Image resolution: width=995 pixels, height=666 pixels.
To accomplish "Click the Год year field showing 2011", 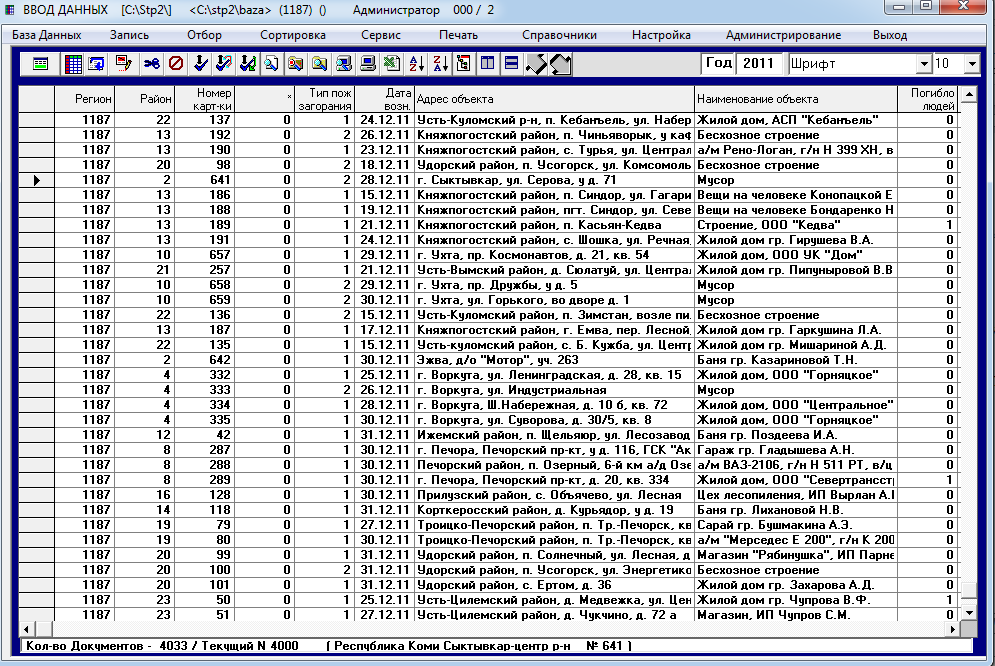I will coord(758,63).
